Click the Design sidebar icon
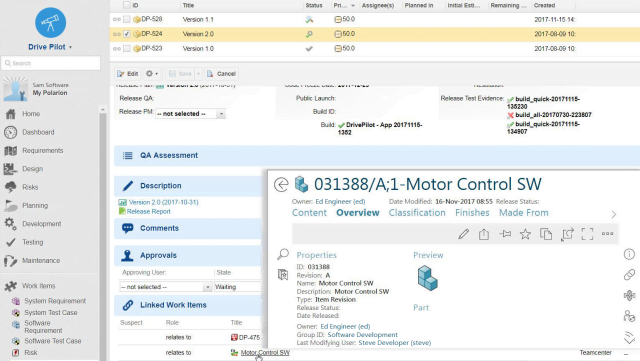The image size is (640, 361). click(10, 169)
